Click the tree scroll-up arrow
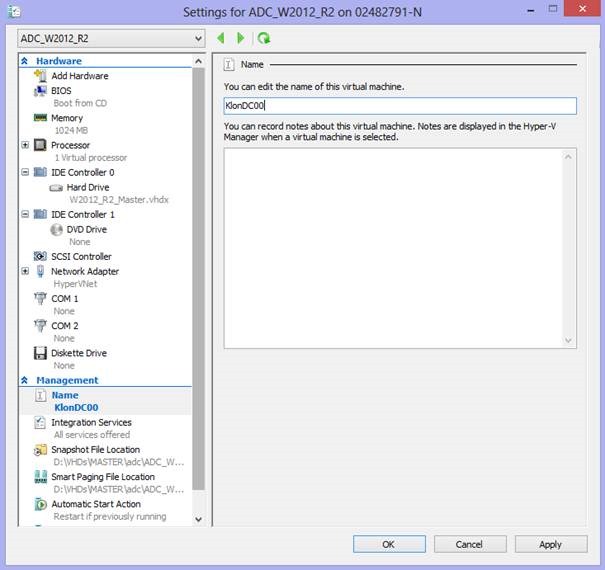The image size is (605, 570). tap(198, 61)
